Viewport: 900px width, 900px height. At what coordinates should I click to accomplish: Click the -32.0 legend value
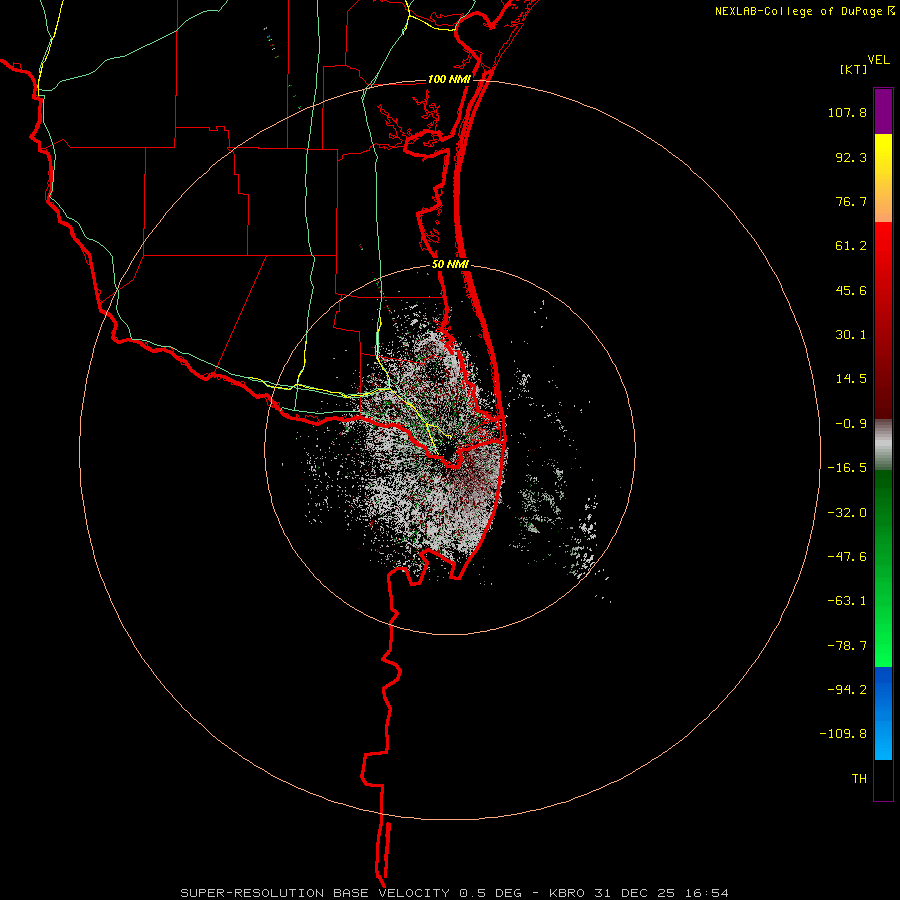847,513
